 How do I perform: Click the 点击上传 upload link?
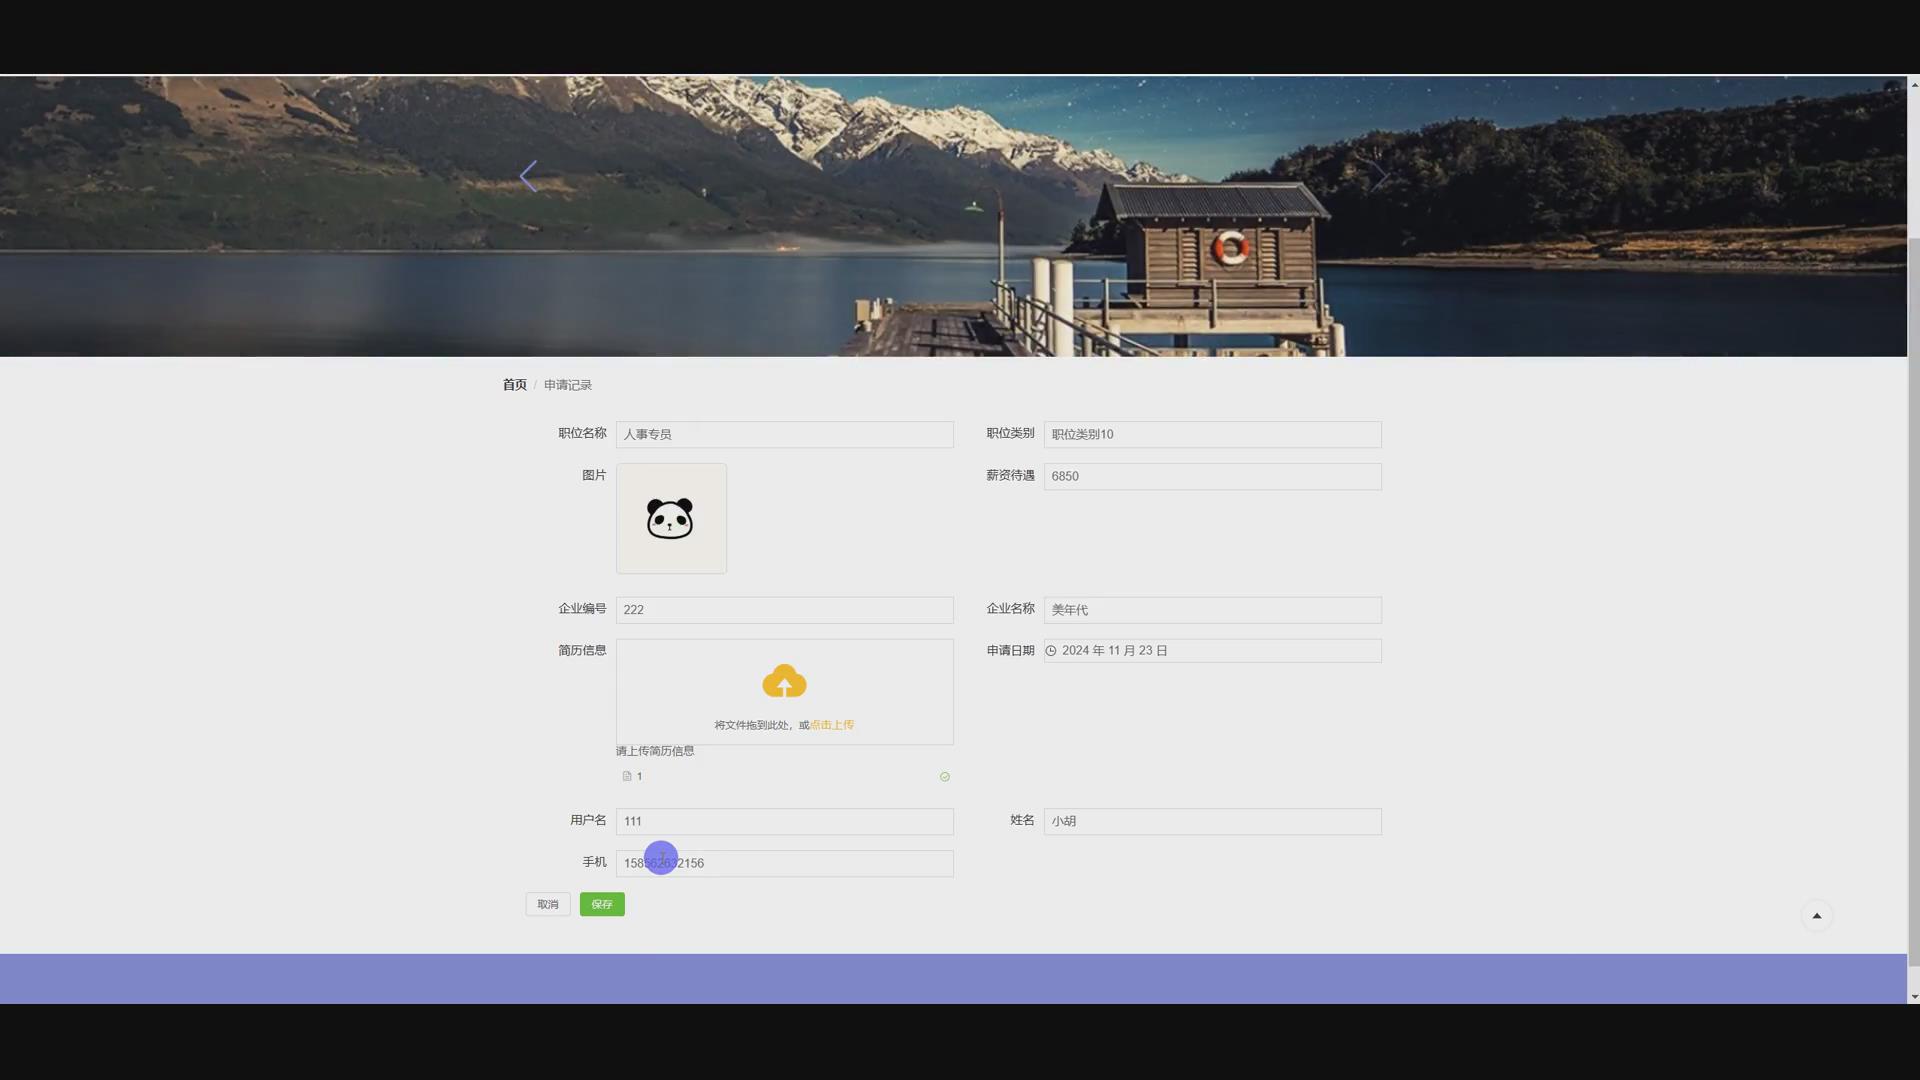[x=832, y=725]
